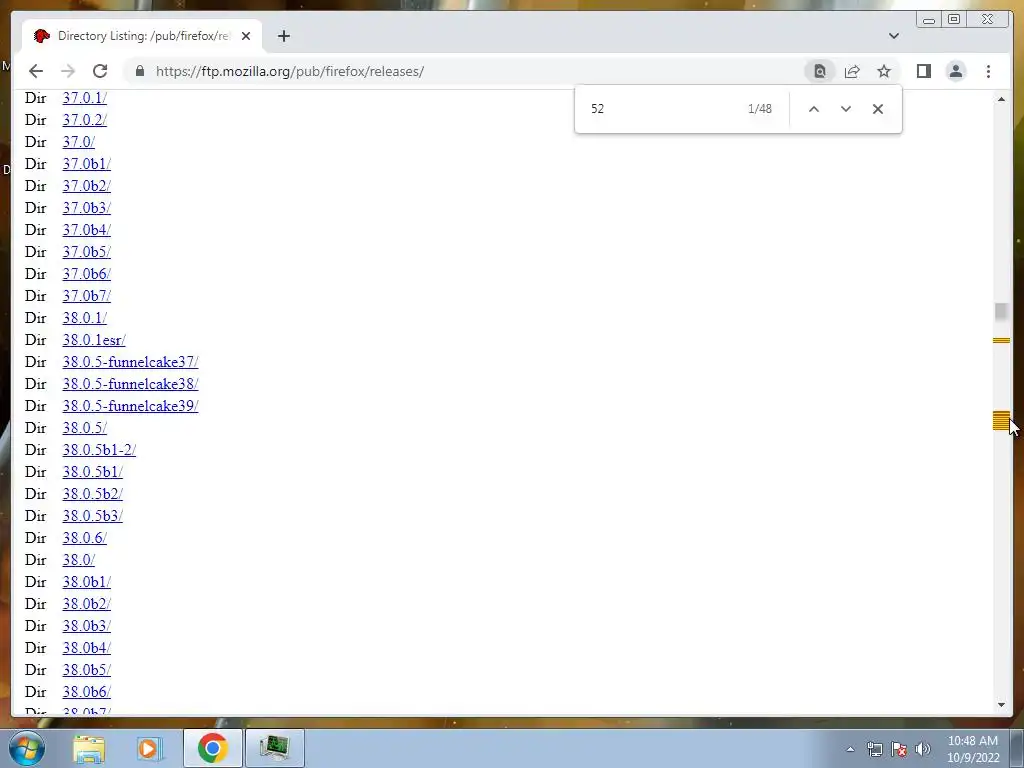Screen dimensions: 1024x768
Task: Open the volume speaker icon
Action: coord(923,749)
